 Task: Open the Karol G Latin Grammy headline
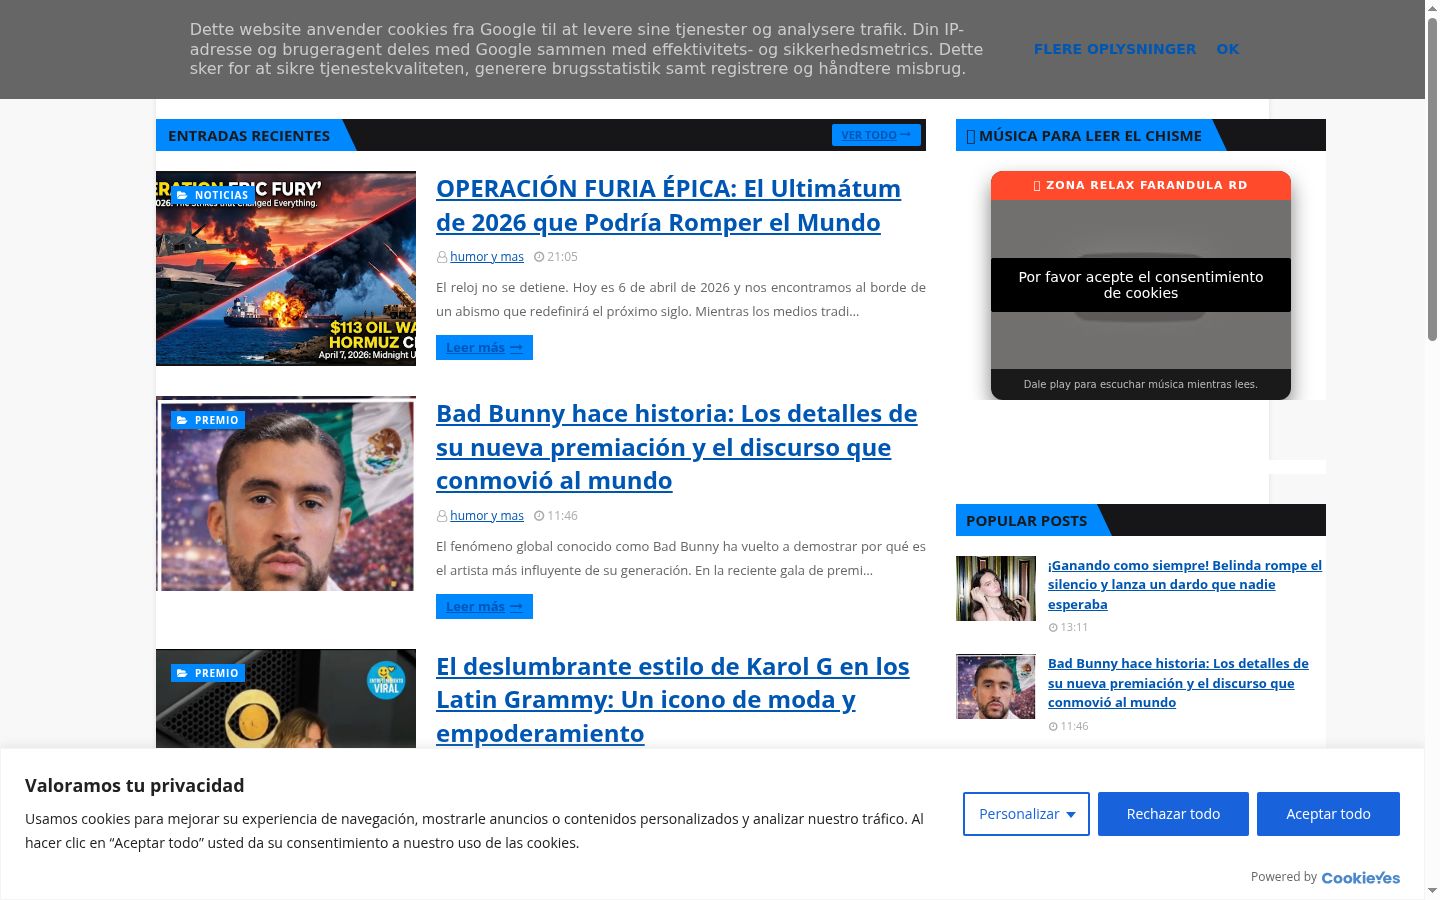pos(672,699)
